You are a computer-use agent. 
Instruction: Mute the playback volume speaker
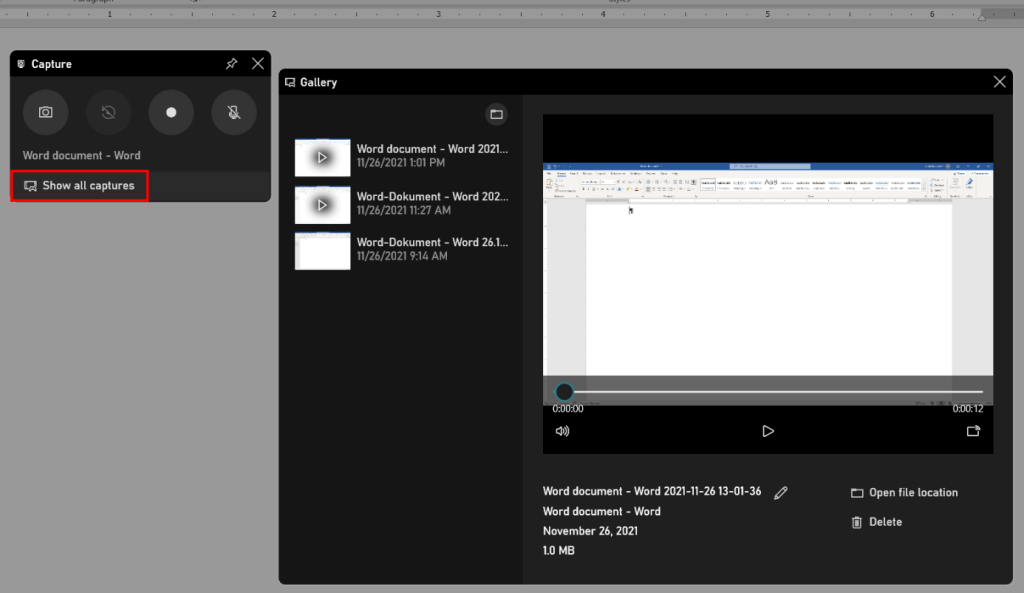tap(562, 431)
